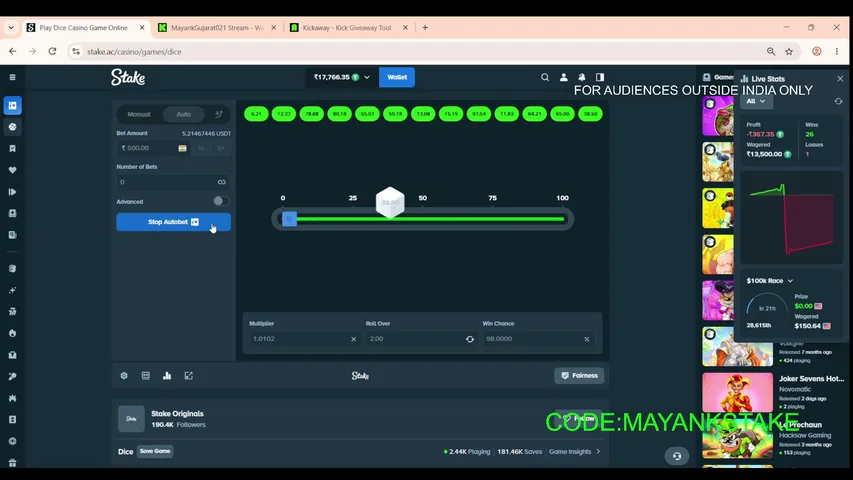This screenshot has height=480, width=853.
Task: Click the Stop Autobet button
Action: [174, 222]
